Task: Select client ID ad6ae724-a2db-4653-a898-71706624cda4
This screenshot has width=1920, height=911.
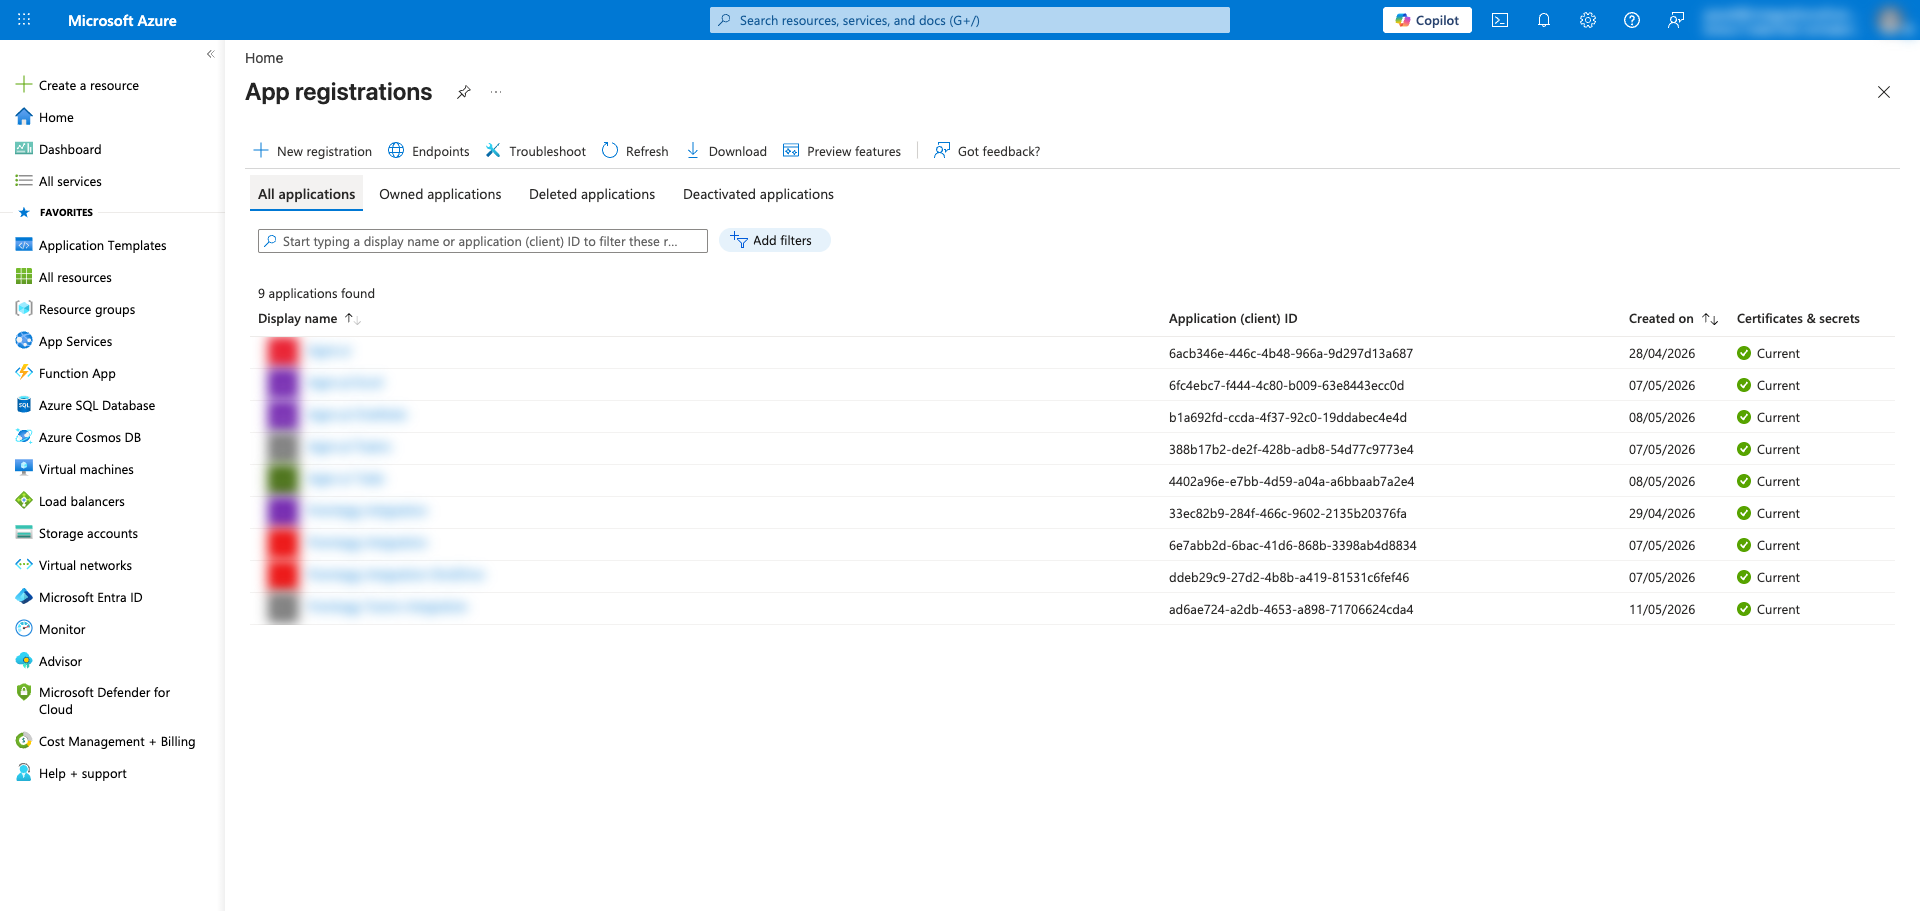Action: (1291, 609)
